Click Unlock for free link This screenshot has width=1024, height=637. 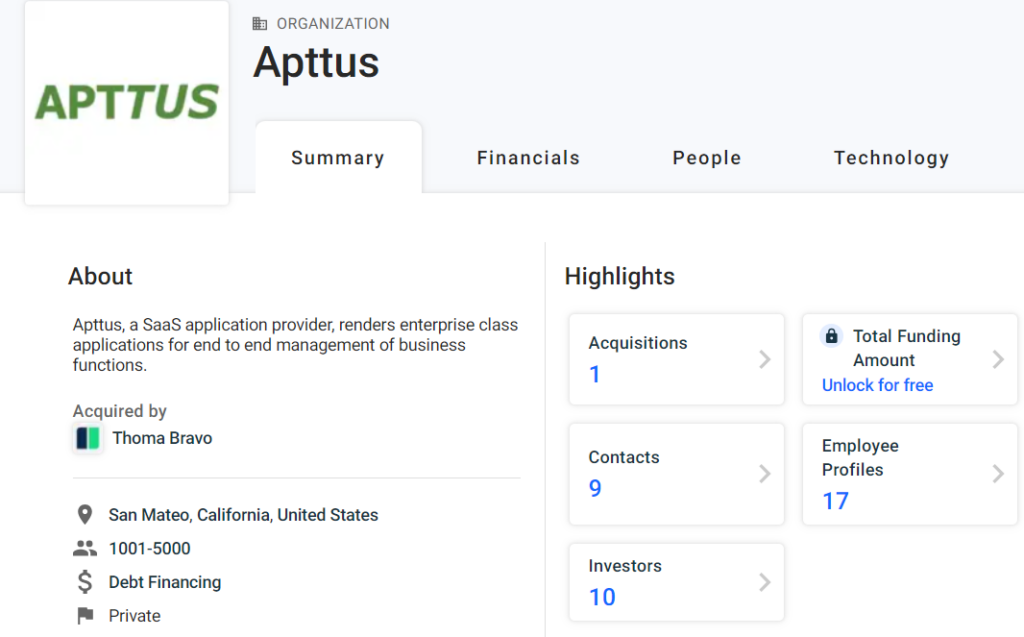[877, 385]
